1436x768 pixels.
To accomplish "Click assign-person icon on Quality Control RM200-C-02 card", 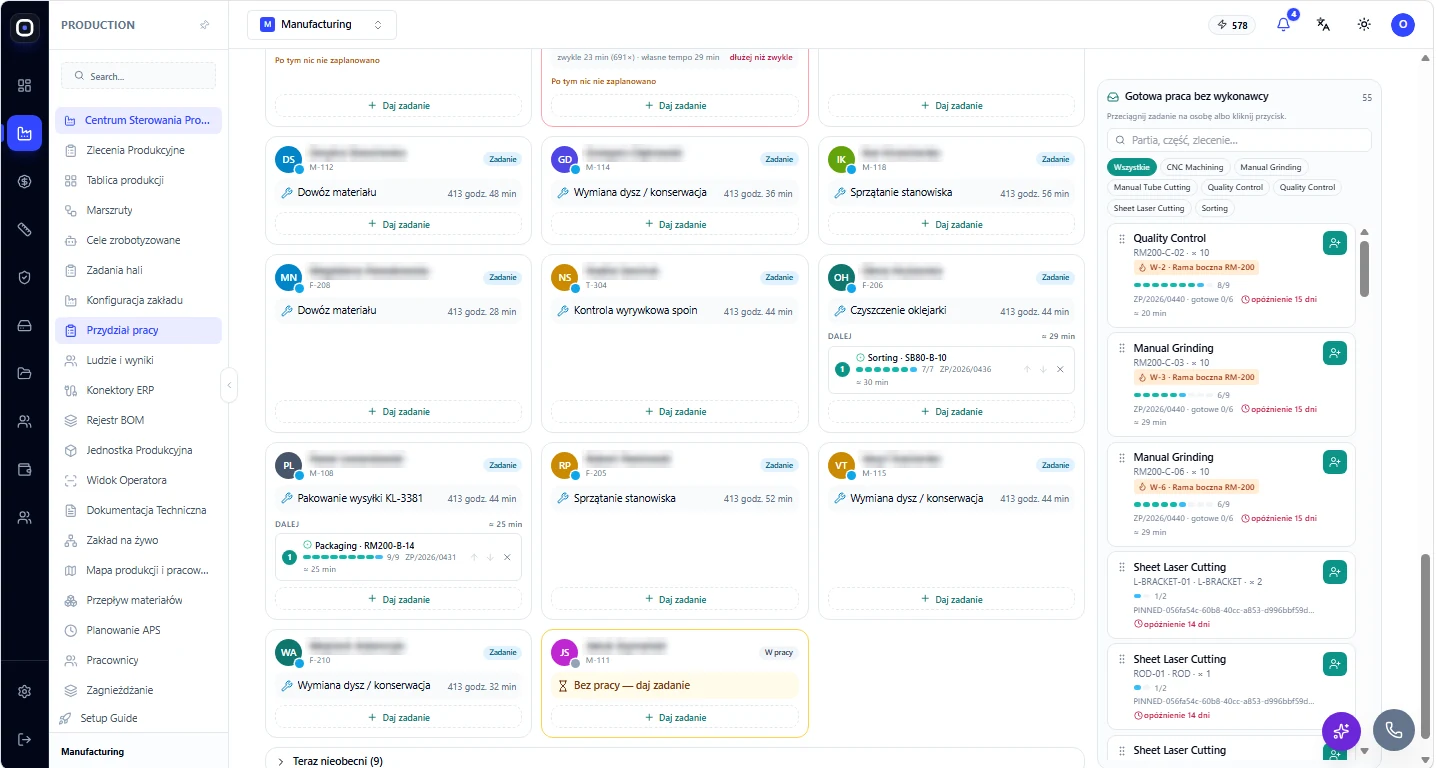I will click(1334, 243).
